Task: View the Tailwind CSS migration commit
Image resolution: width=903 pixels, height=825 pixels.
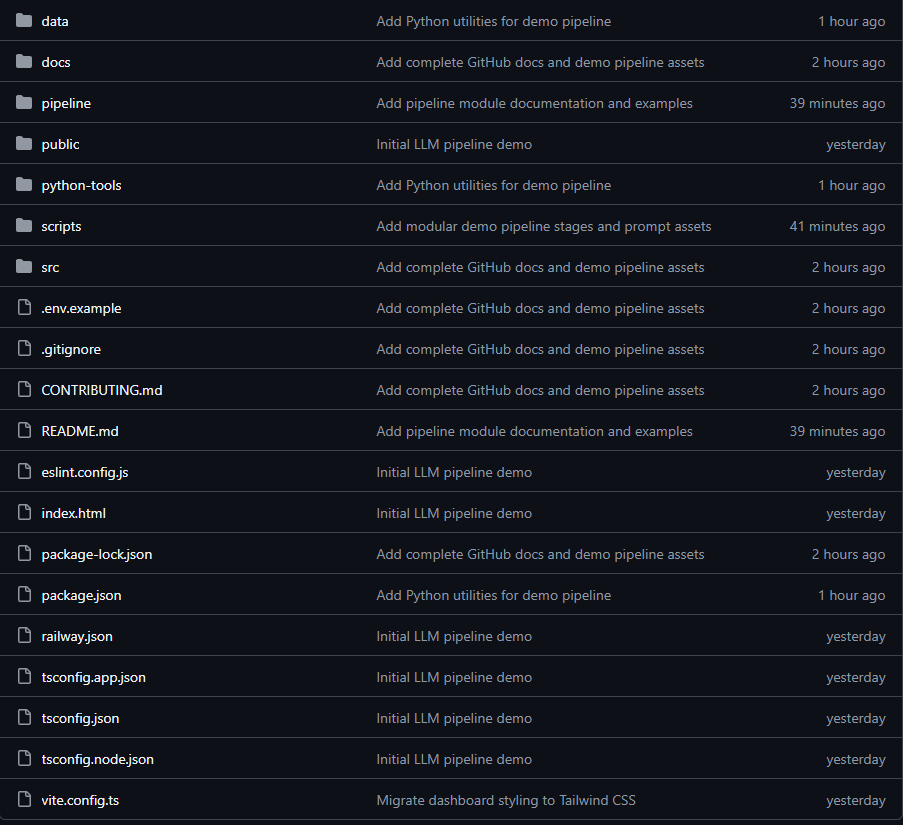Action: click(505, 800)
